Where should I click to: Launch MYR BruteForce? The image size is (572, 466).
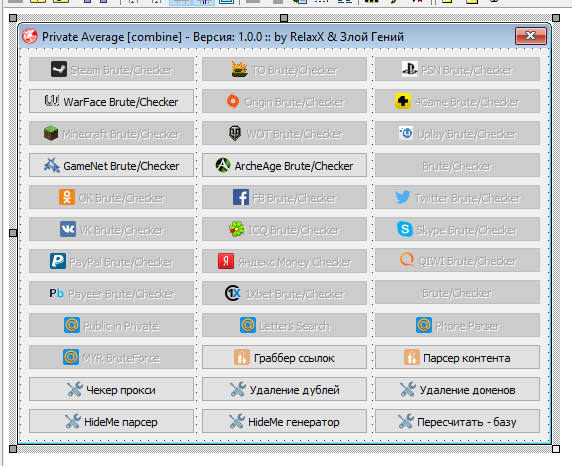[x=111, y=357]
